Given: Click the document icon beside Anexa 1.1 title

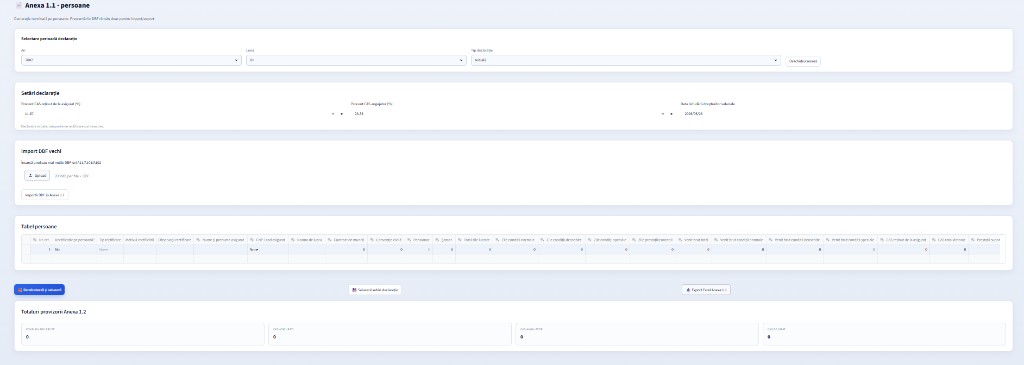Looking at the screenshot, I should [x=18, y=5].
